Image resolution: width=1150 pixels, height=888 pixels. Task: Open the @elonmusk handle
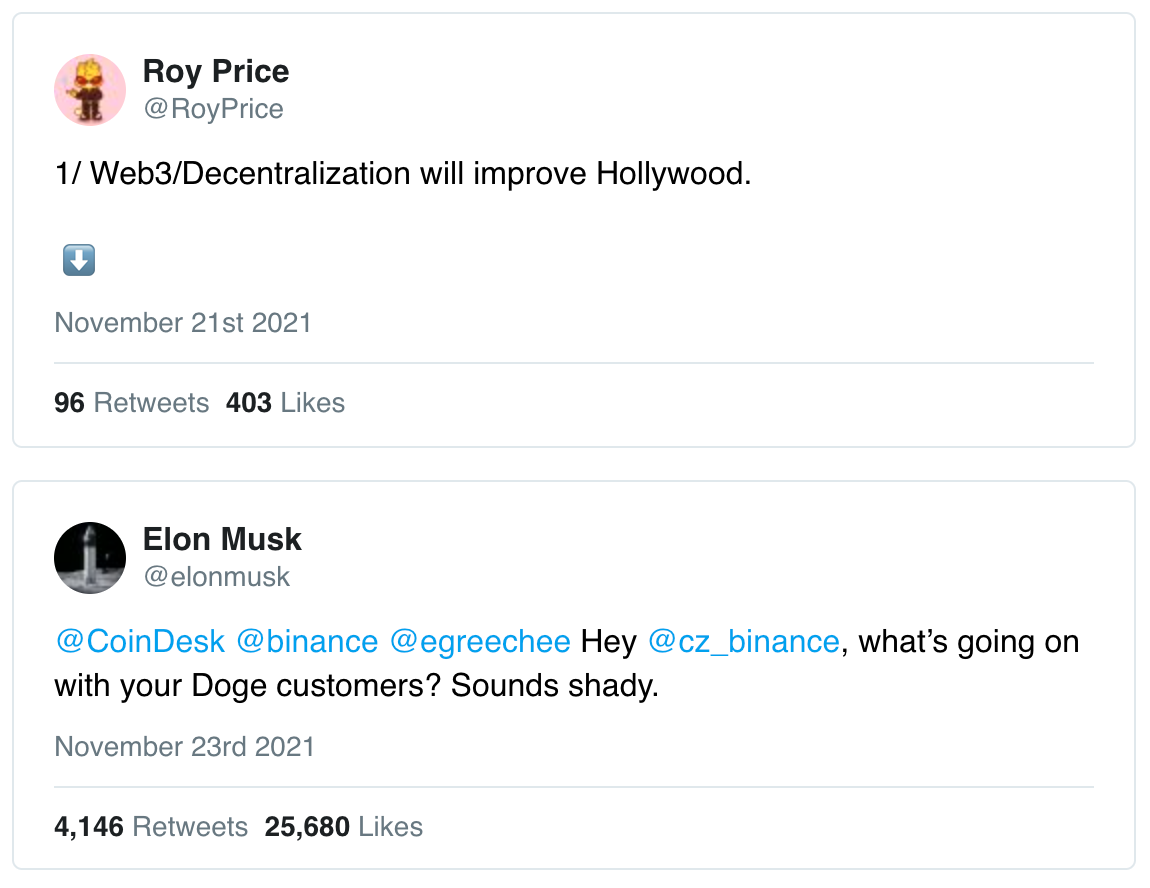click(217, 576)
